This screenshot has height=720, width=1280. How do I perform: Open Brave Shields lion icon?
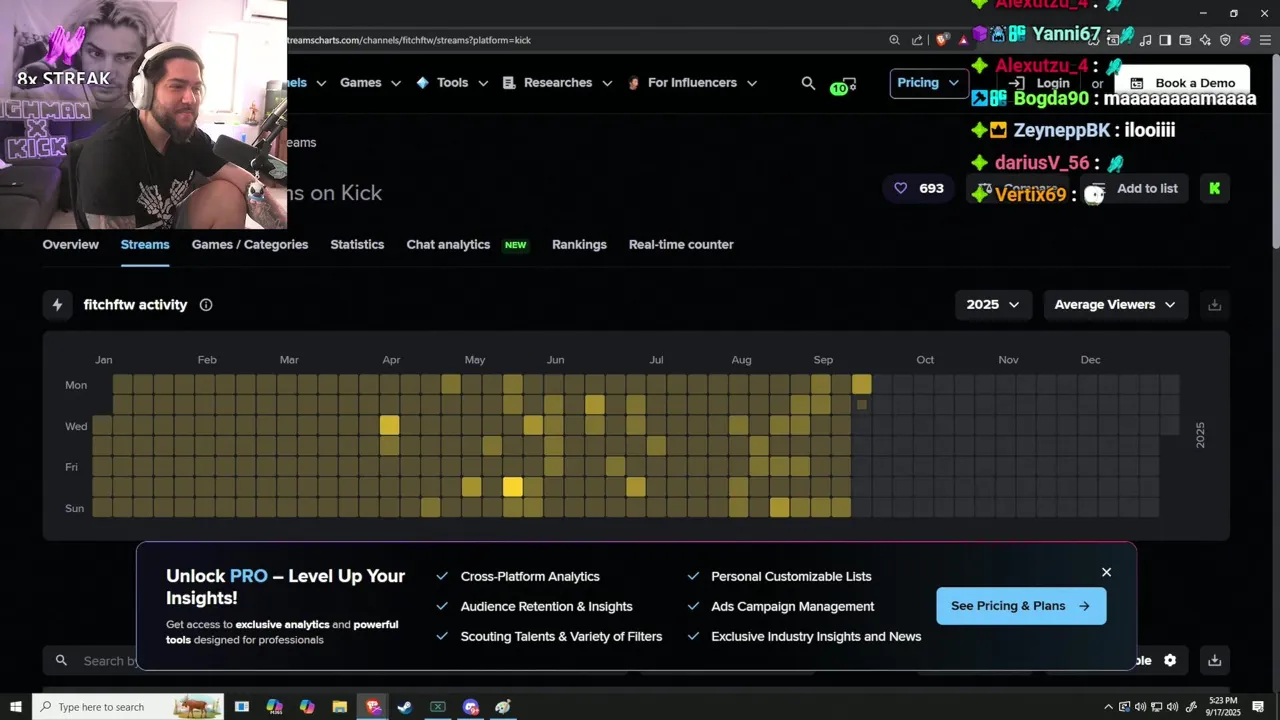942,40
